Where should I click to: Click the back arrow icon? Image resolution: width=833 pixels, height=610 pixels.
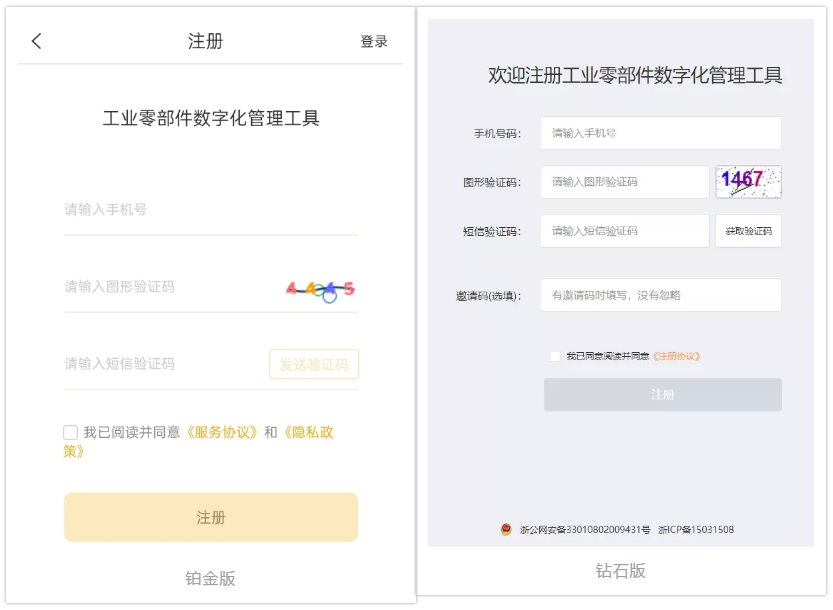[x=37, y=41]
